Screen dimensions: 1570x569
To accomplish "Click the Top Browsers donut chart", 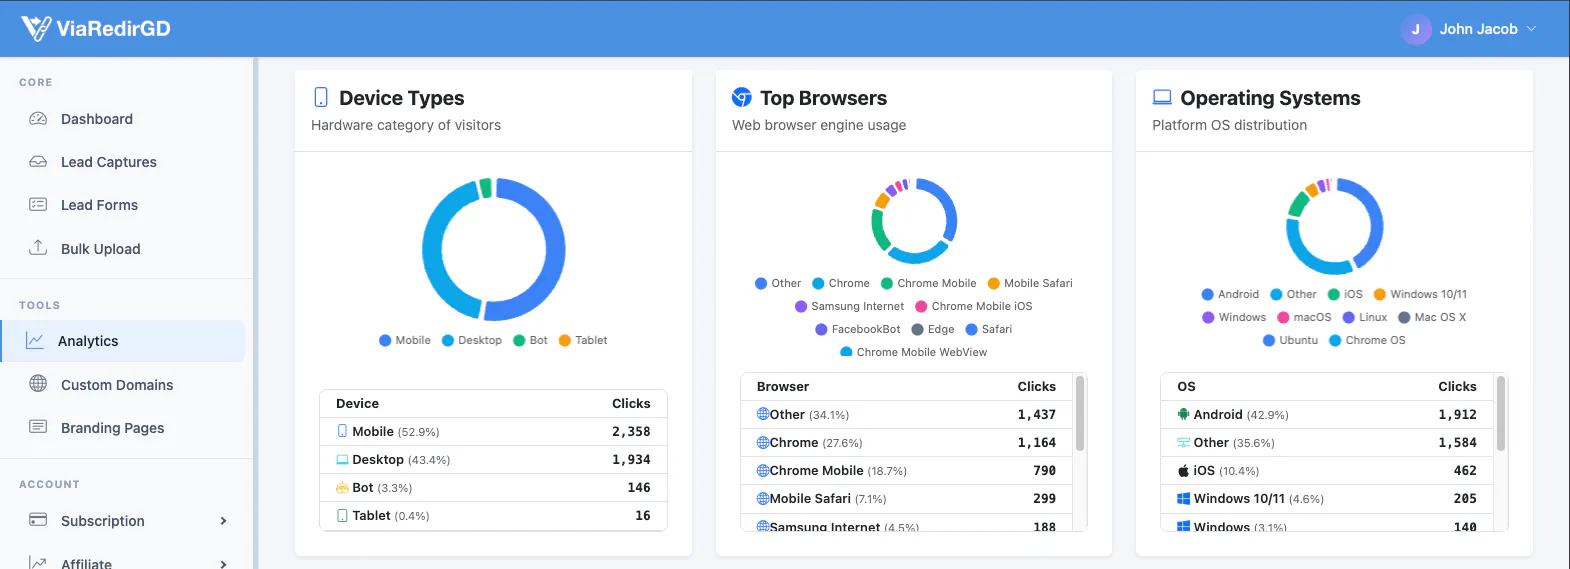I will tap(914, 221).
